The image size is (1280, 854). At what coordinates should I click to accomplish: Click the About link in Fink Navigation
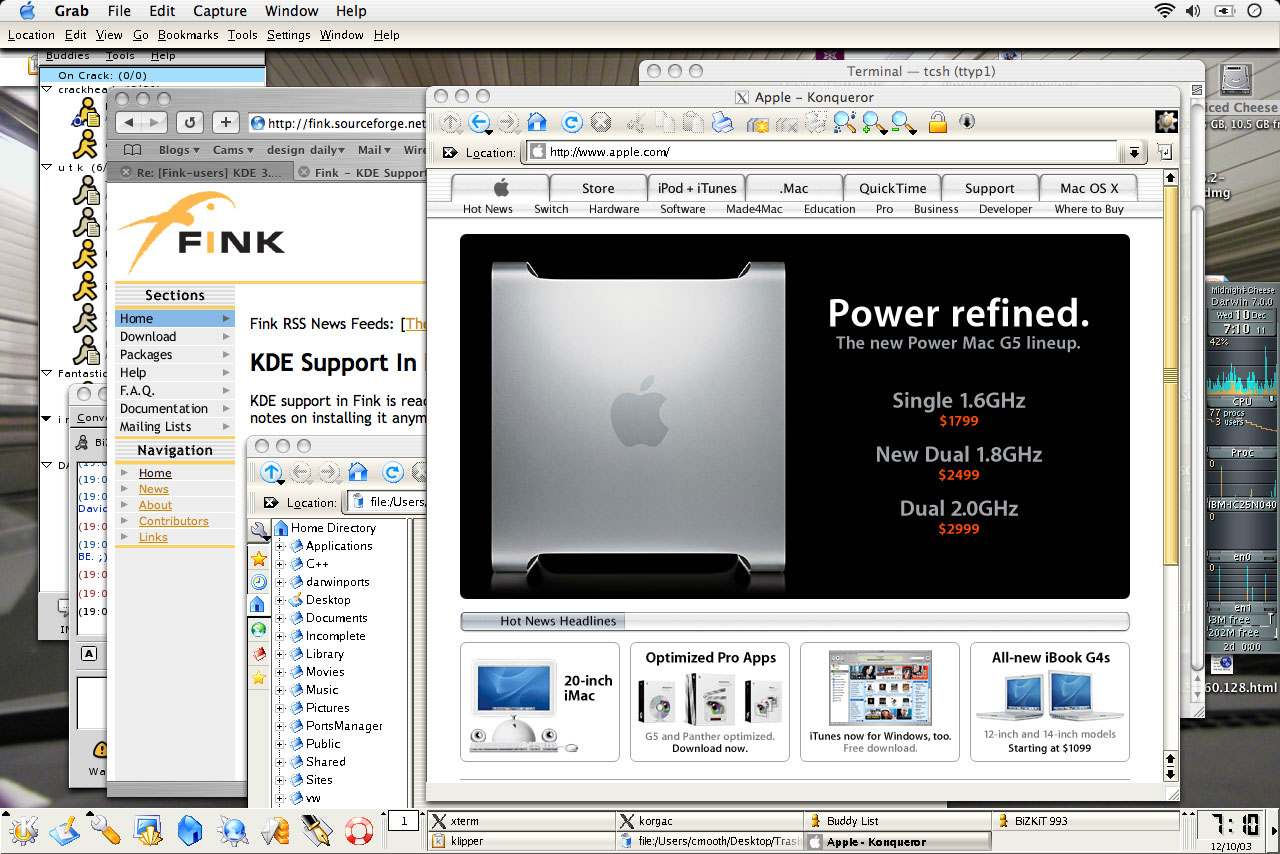point(156,505)
